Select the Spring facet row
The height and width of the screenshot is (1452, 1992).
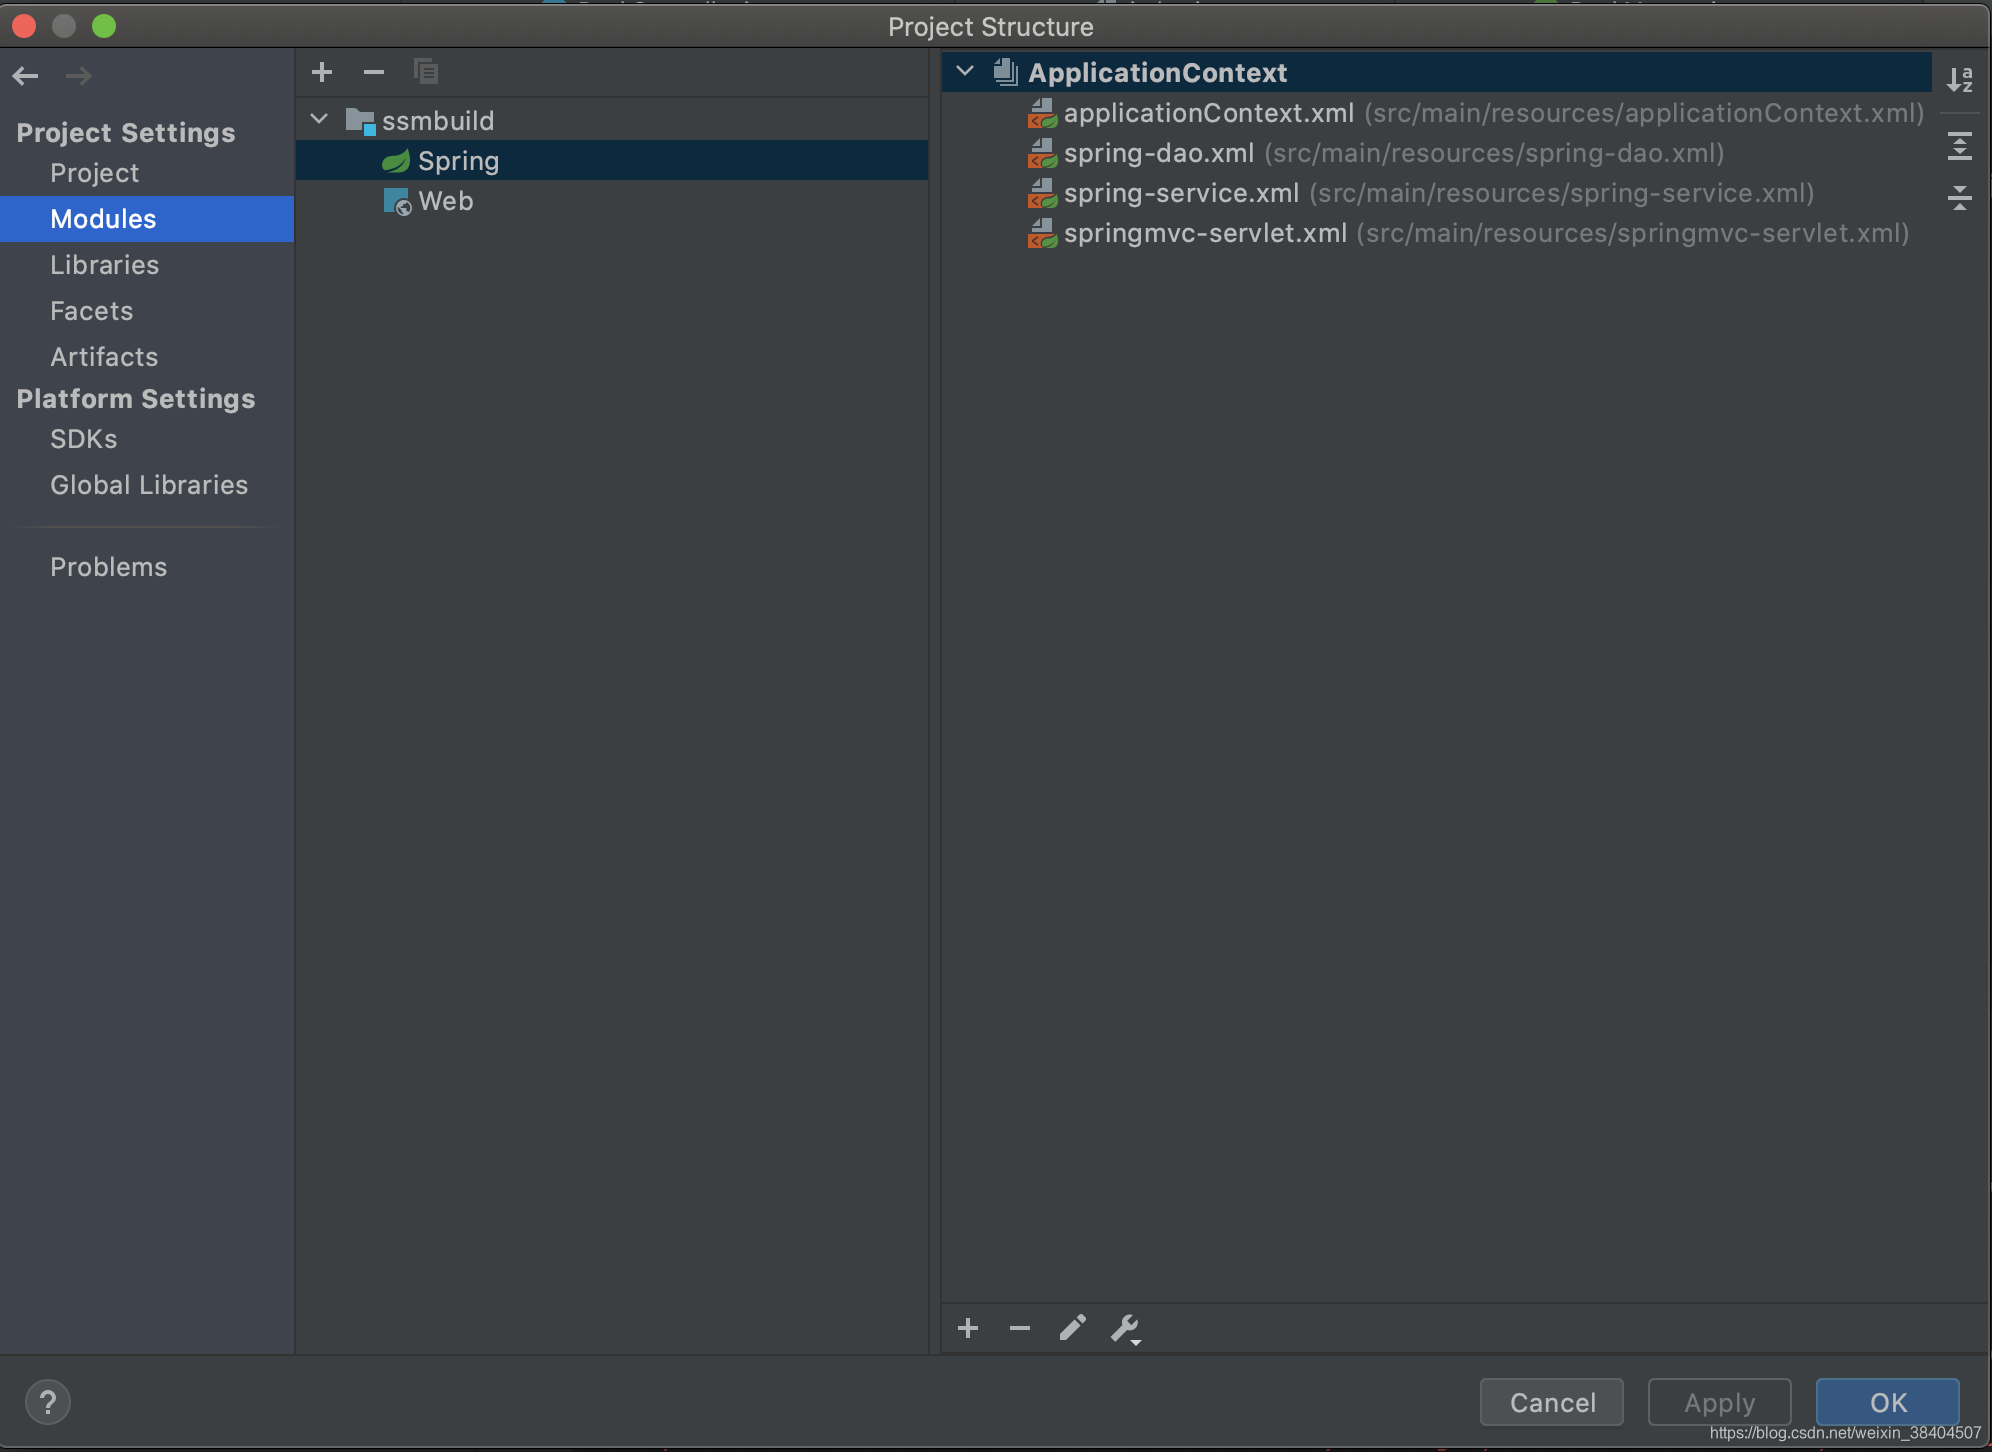pyautogui.click(x=612, y=161)
